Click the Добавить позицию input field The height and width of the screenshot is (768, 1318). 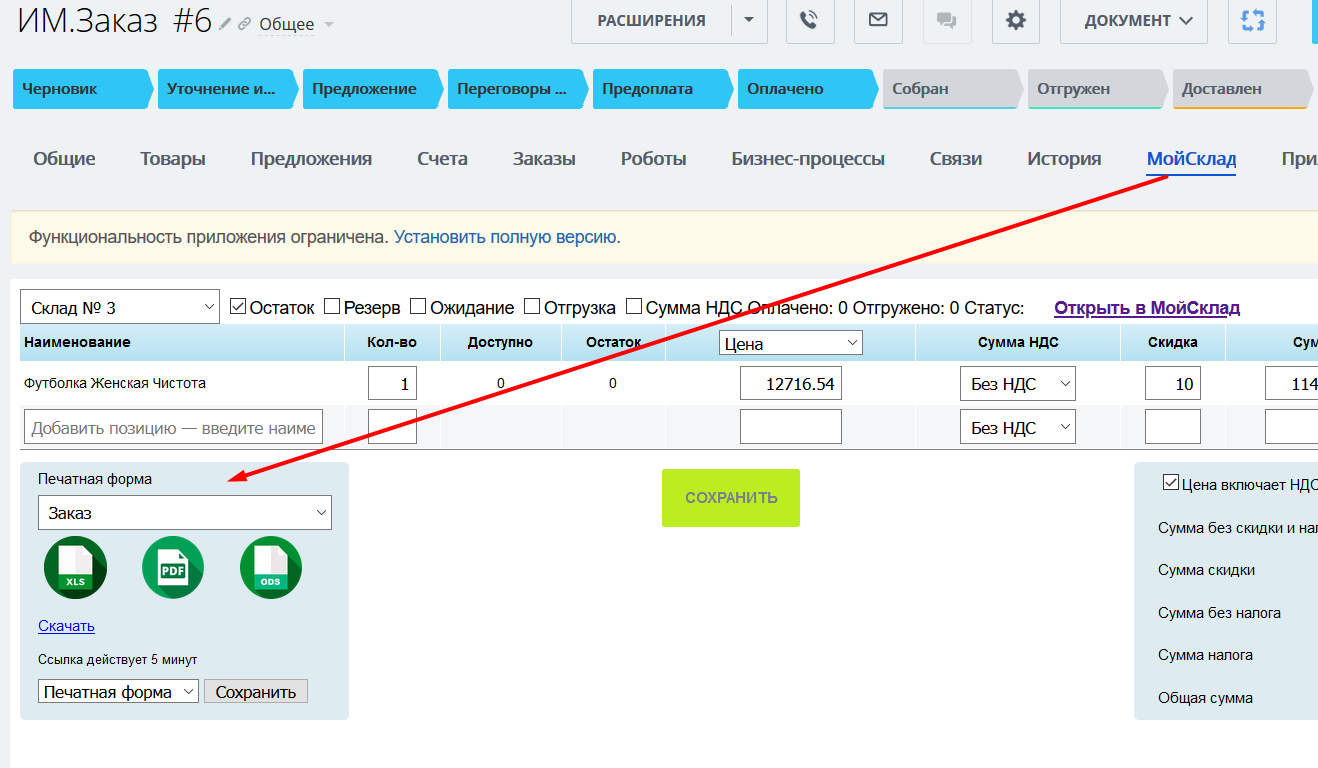(173, 428)
